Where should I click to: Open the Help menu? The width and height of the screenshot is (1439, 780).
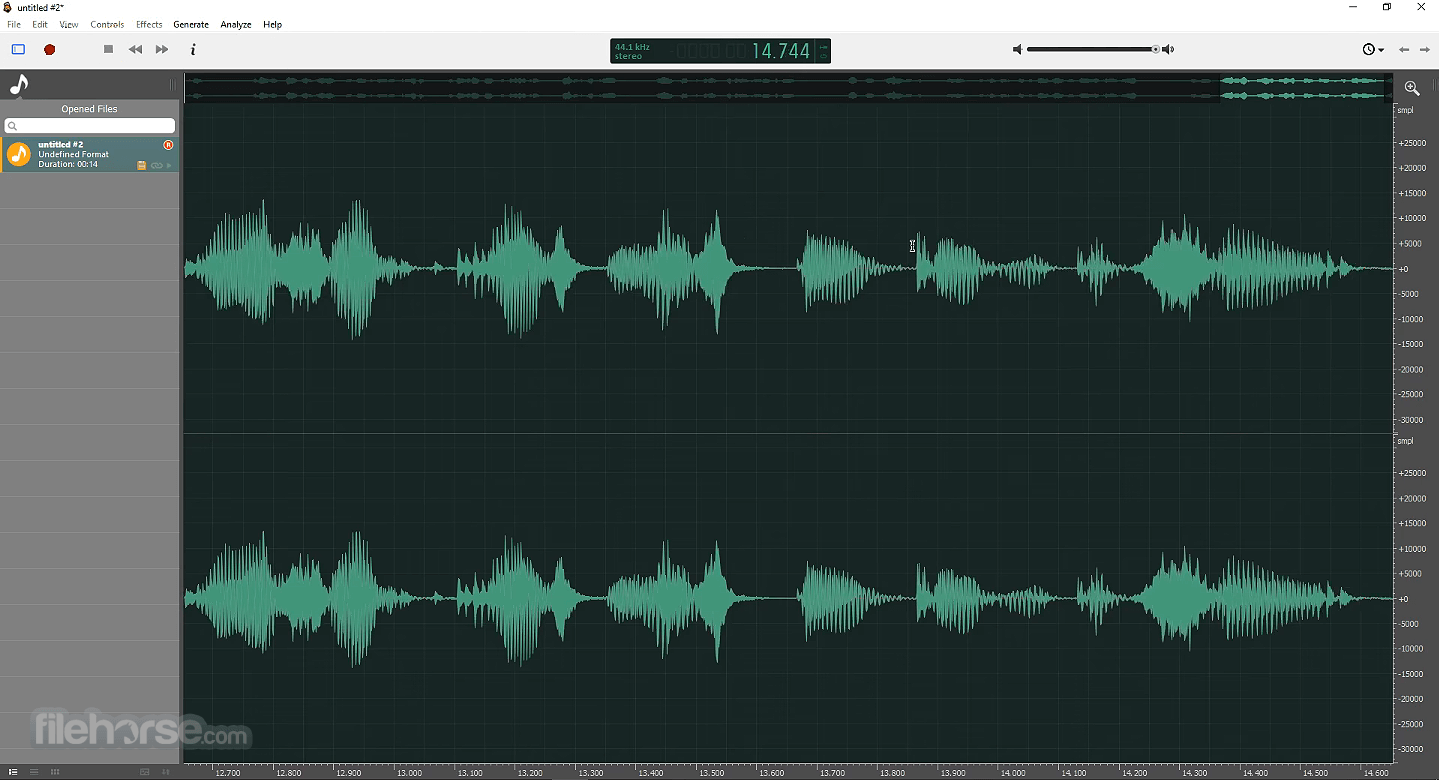pos(272,24)
